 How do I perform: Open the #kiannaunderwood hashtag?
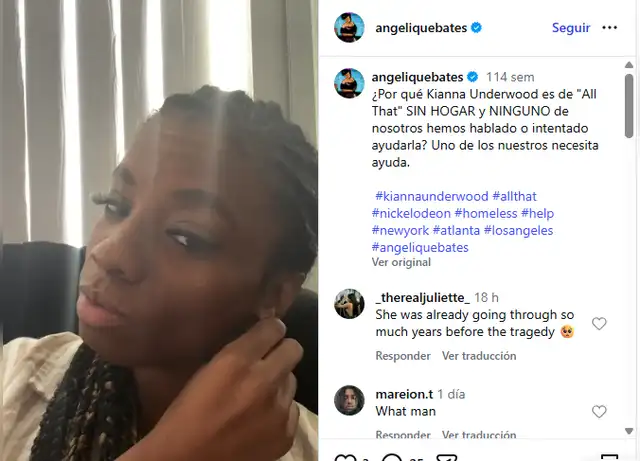431,196
